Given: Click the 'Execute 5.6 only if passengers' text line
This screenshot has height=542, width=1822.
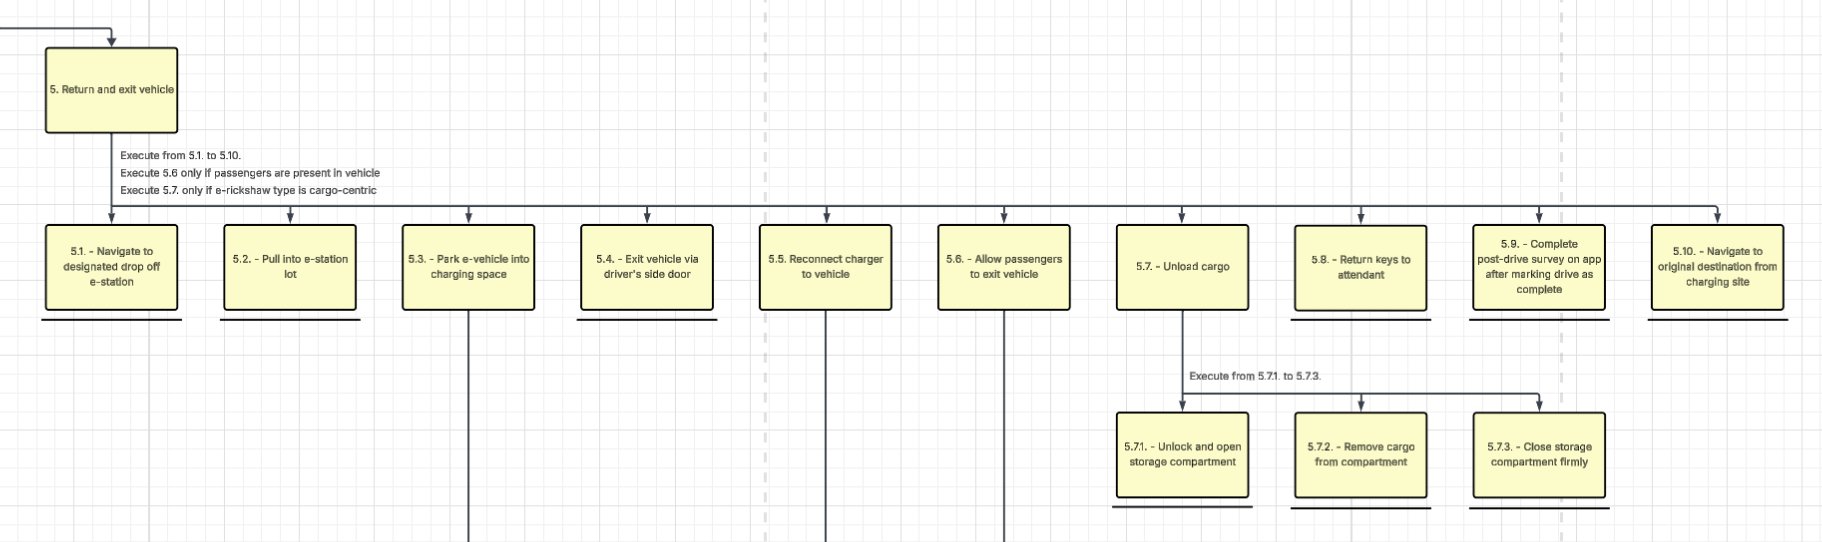Looking at the screenshot, I should 250,173.
